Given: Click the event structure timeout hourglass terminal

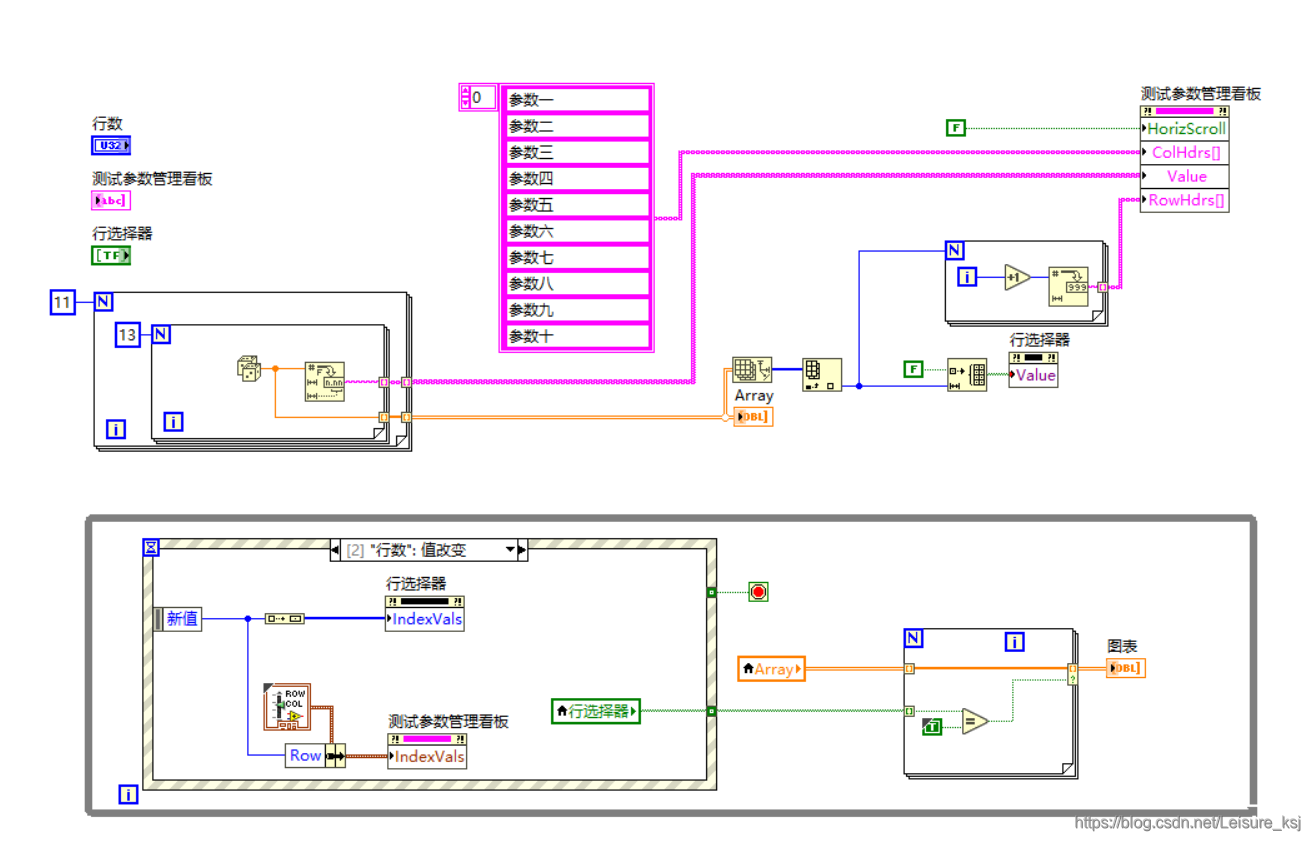Looking at the screenshot, I should pos(151,546).
